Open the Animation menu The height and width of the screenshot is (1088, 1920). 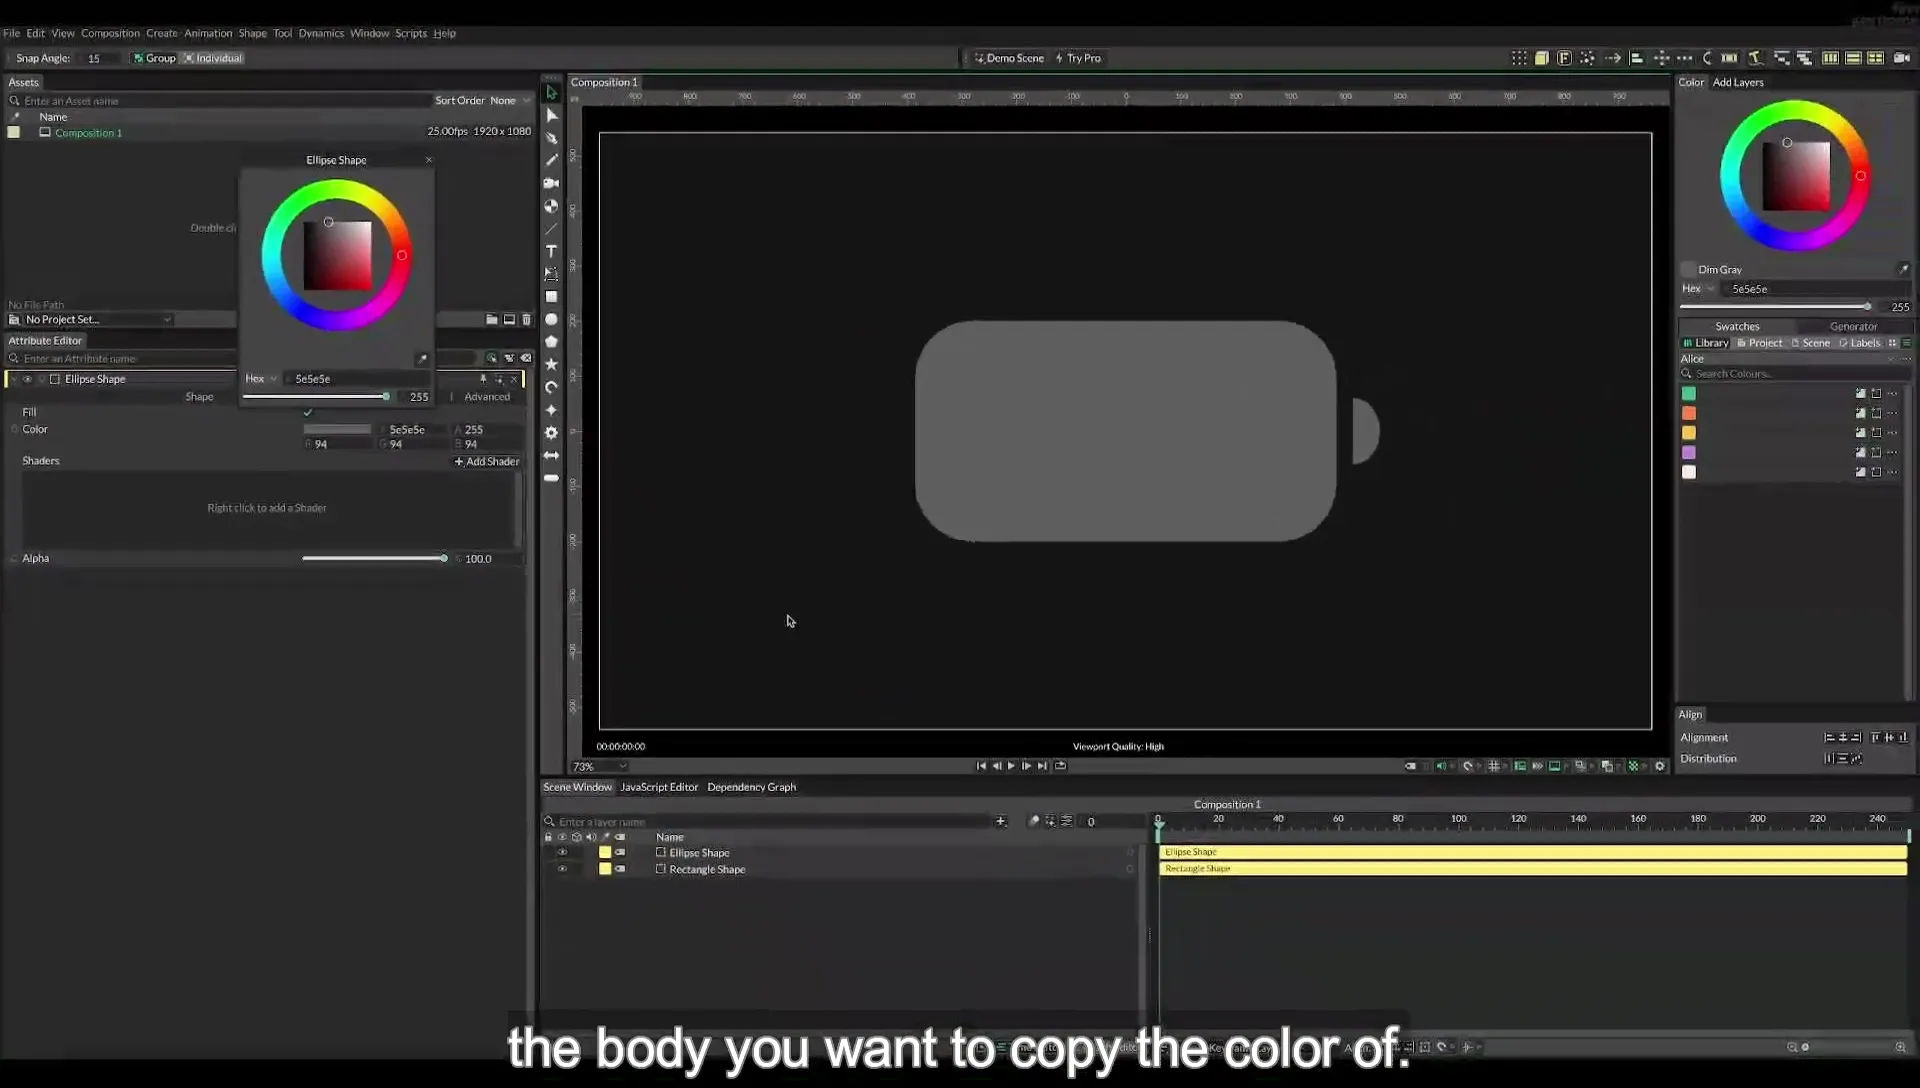pyautogui.click(x=208, y=33)
